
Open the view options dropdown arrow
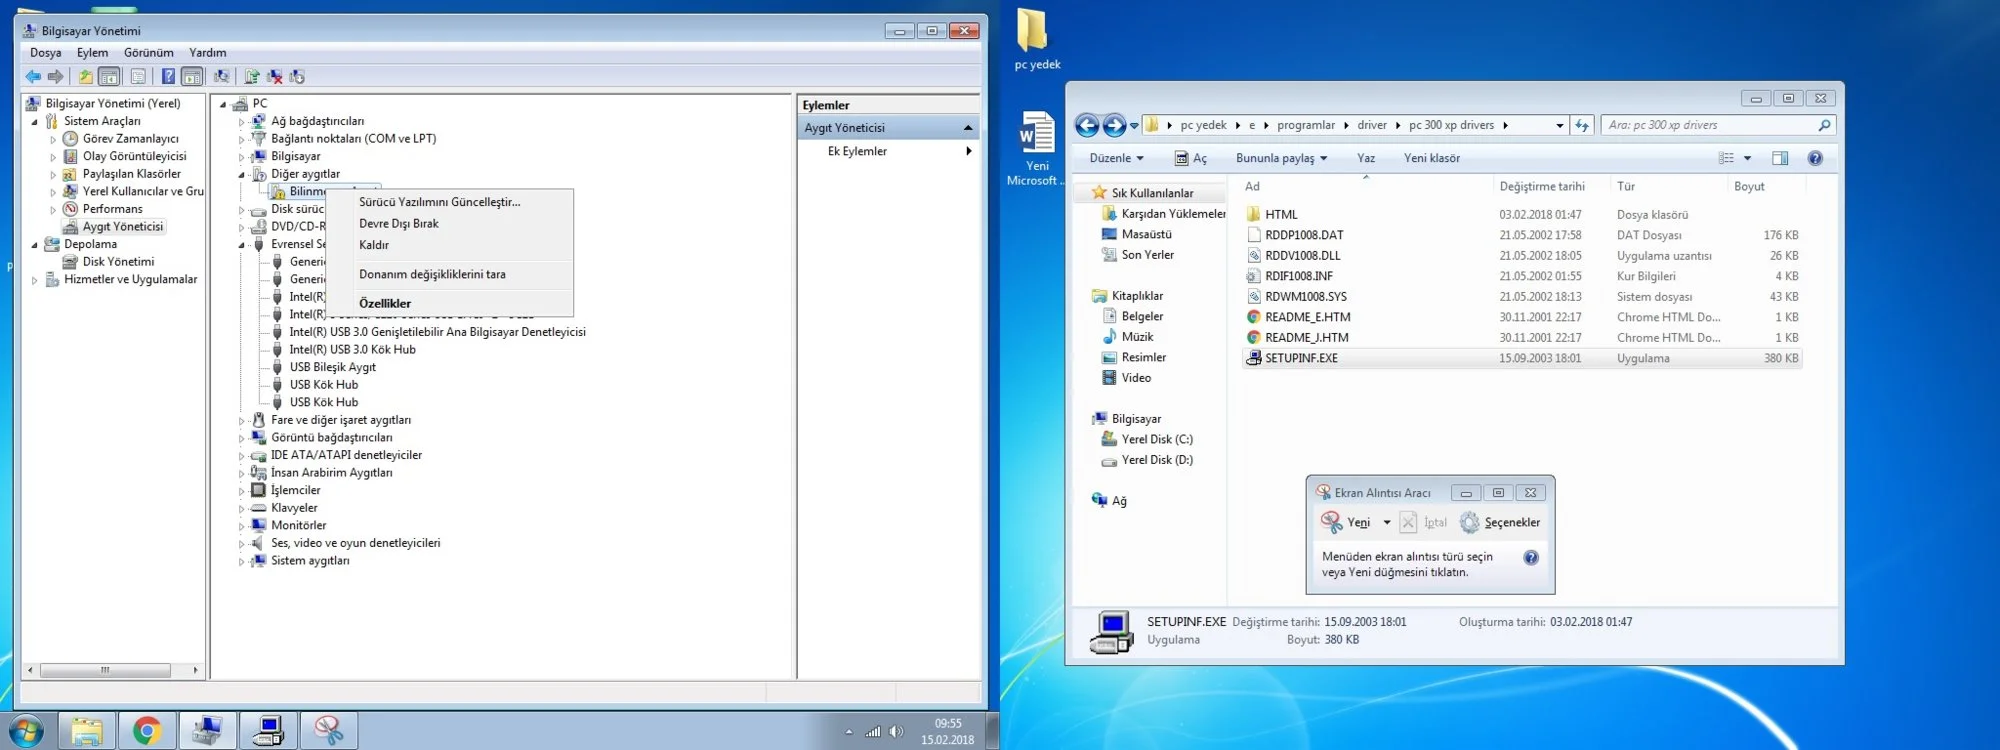1747,158
